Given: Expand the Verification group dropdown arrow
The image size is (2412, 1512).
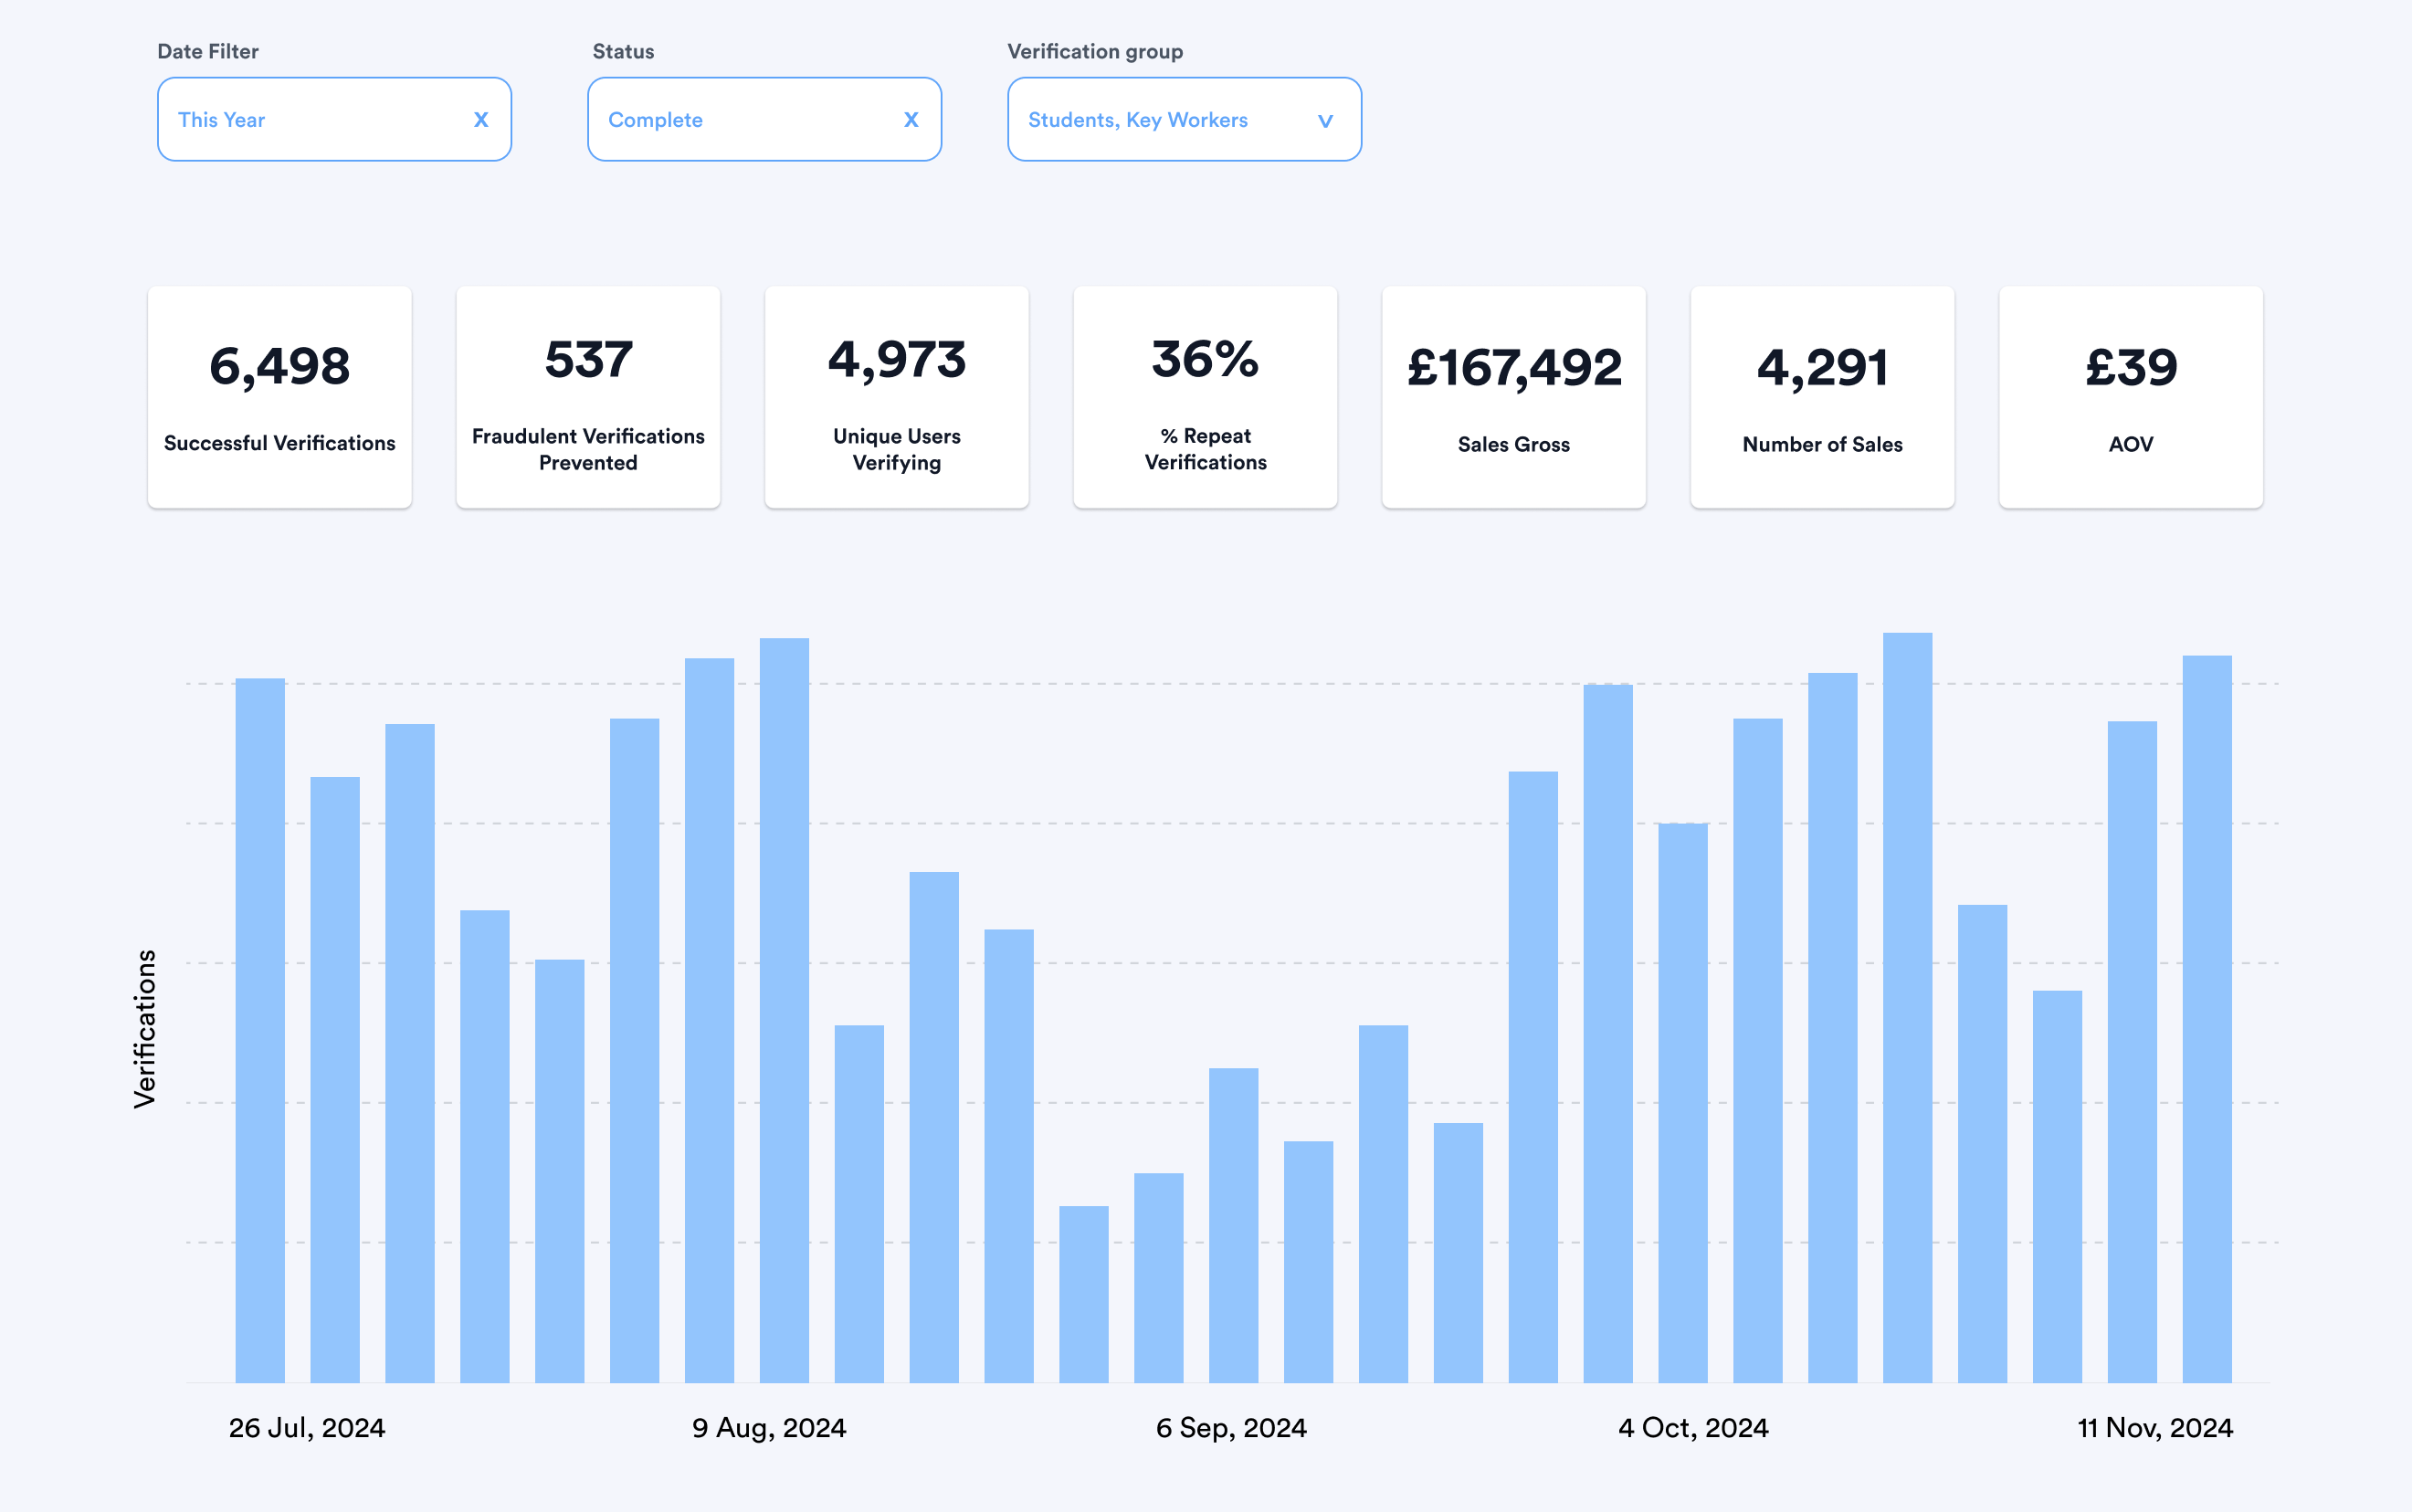Looking at the screenshot, I should tap(1325, 121).
